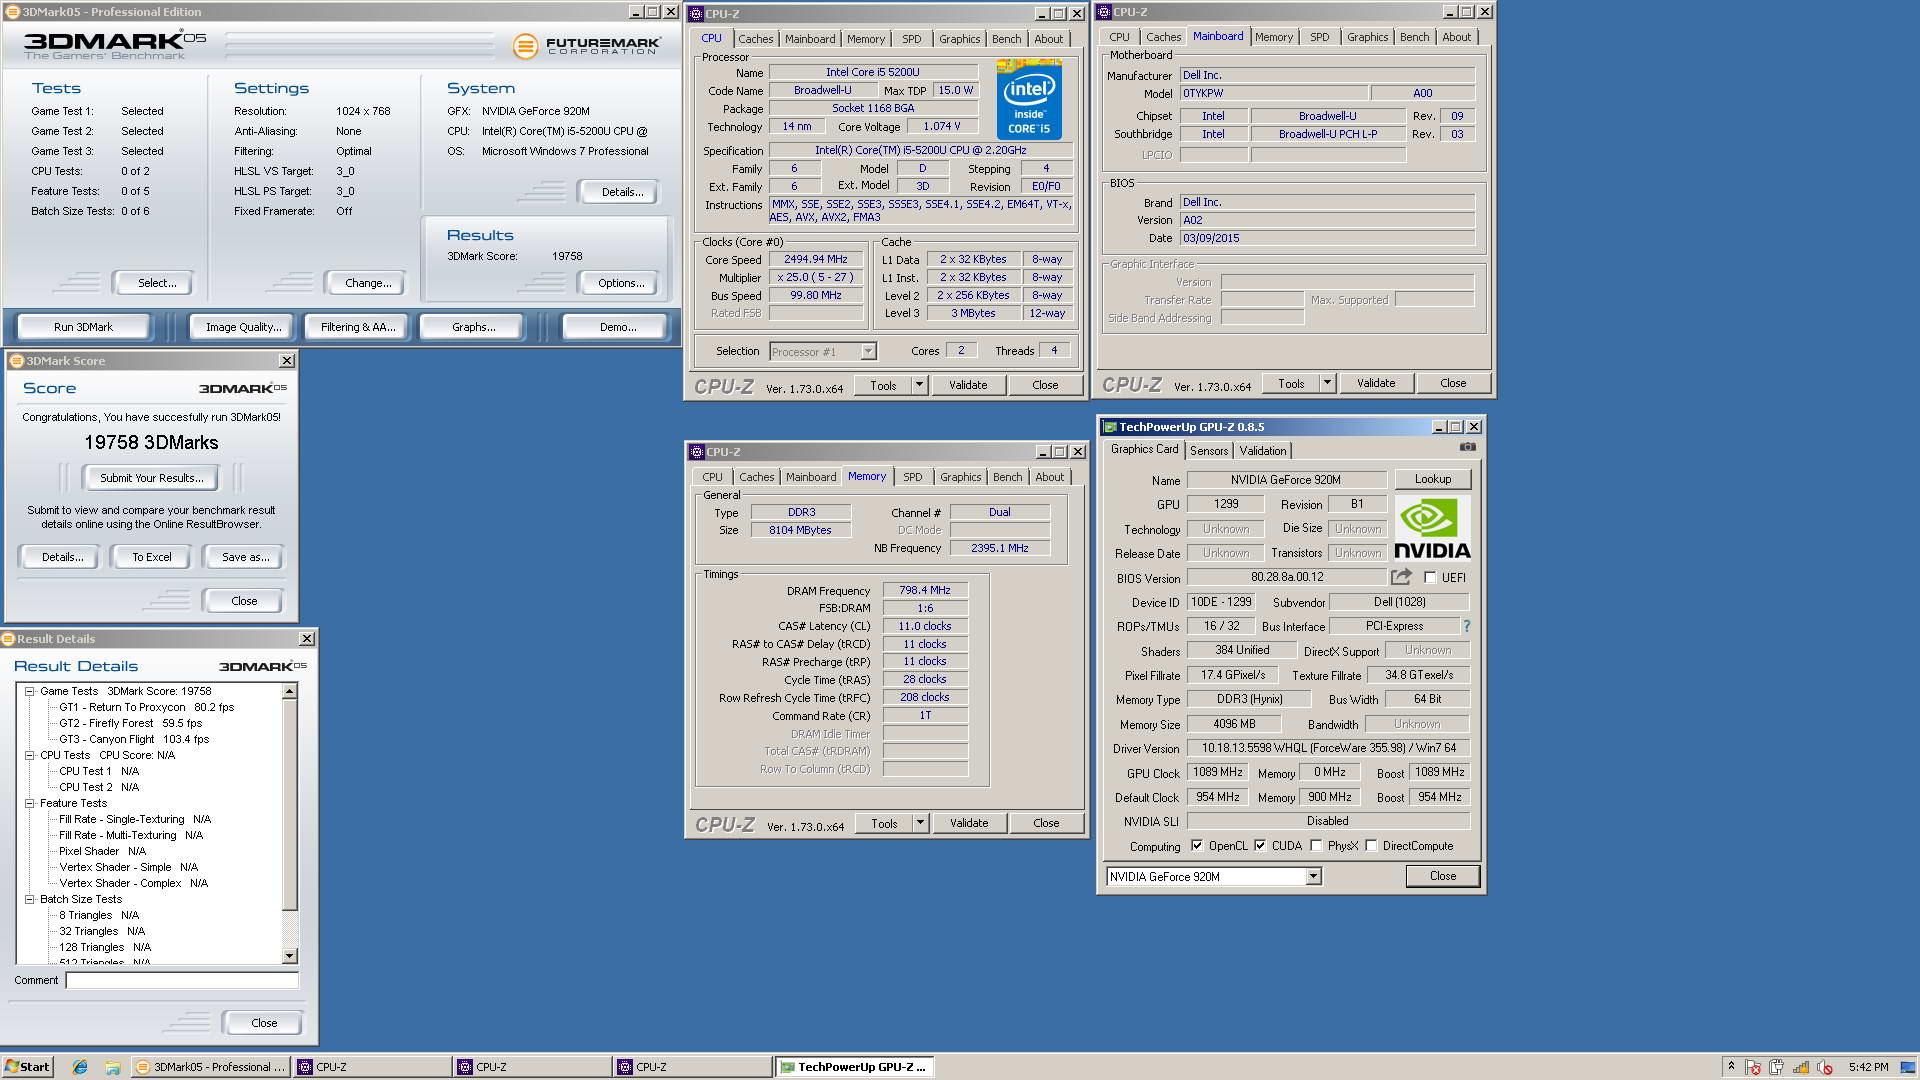Image resolution: width=1920 pixels, height=1080 pixels.
Task: Open Tools dropdown arrow in CPU-Z CPU window
Action: 919,385
